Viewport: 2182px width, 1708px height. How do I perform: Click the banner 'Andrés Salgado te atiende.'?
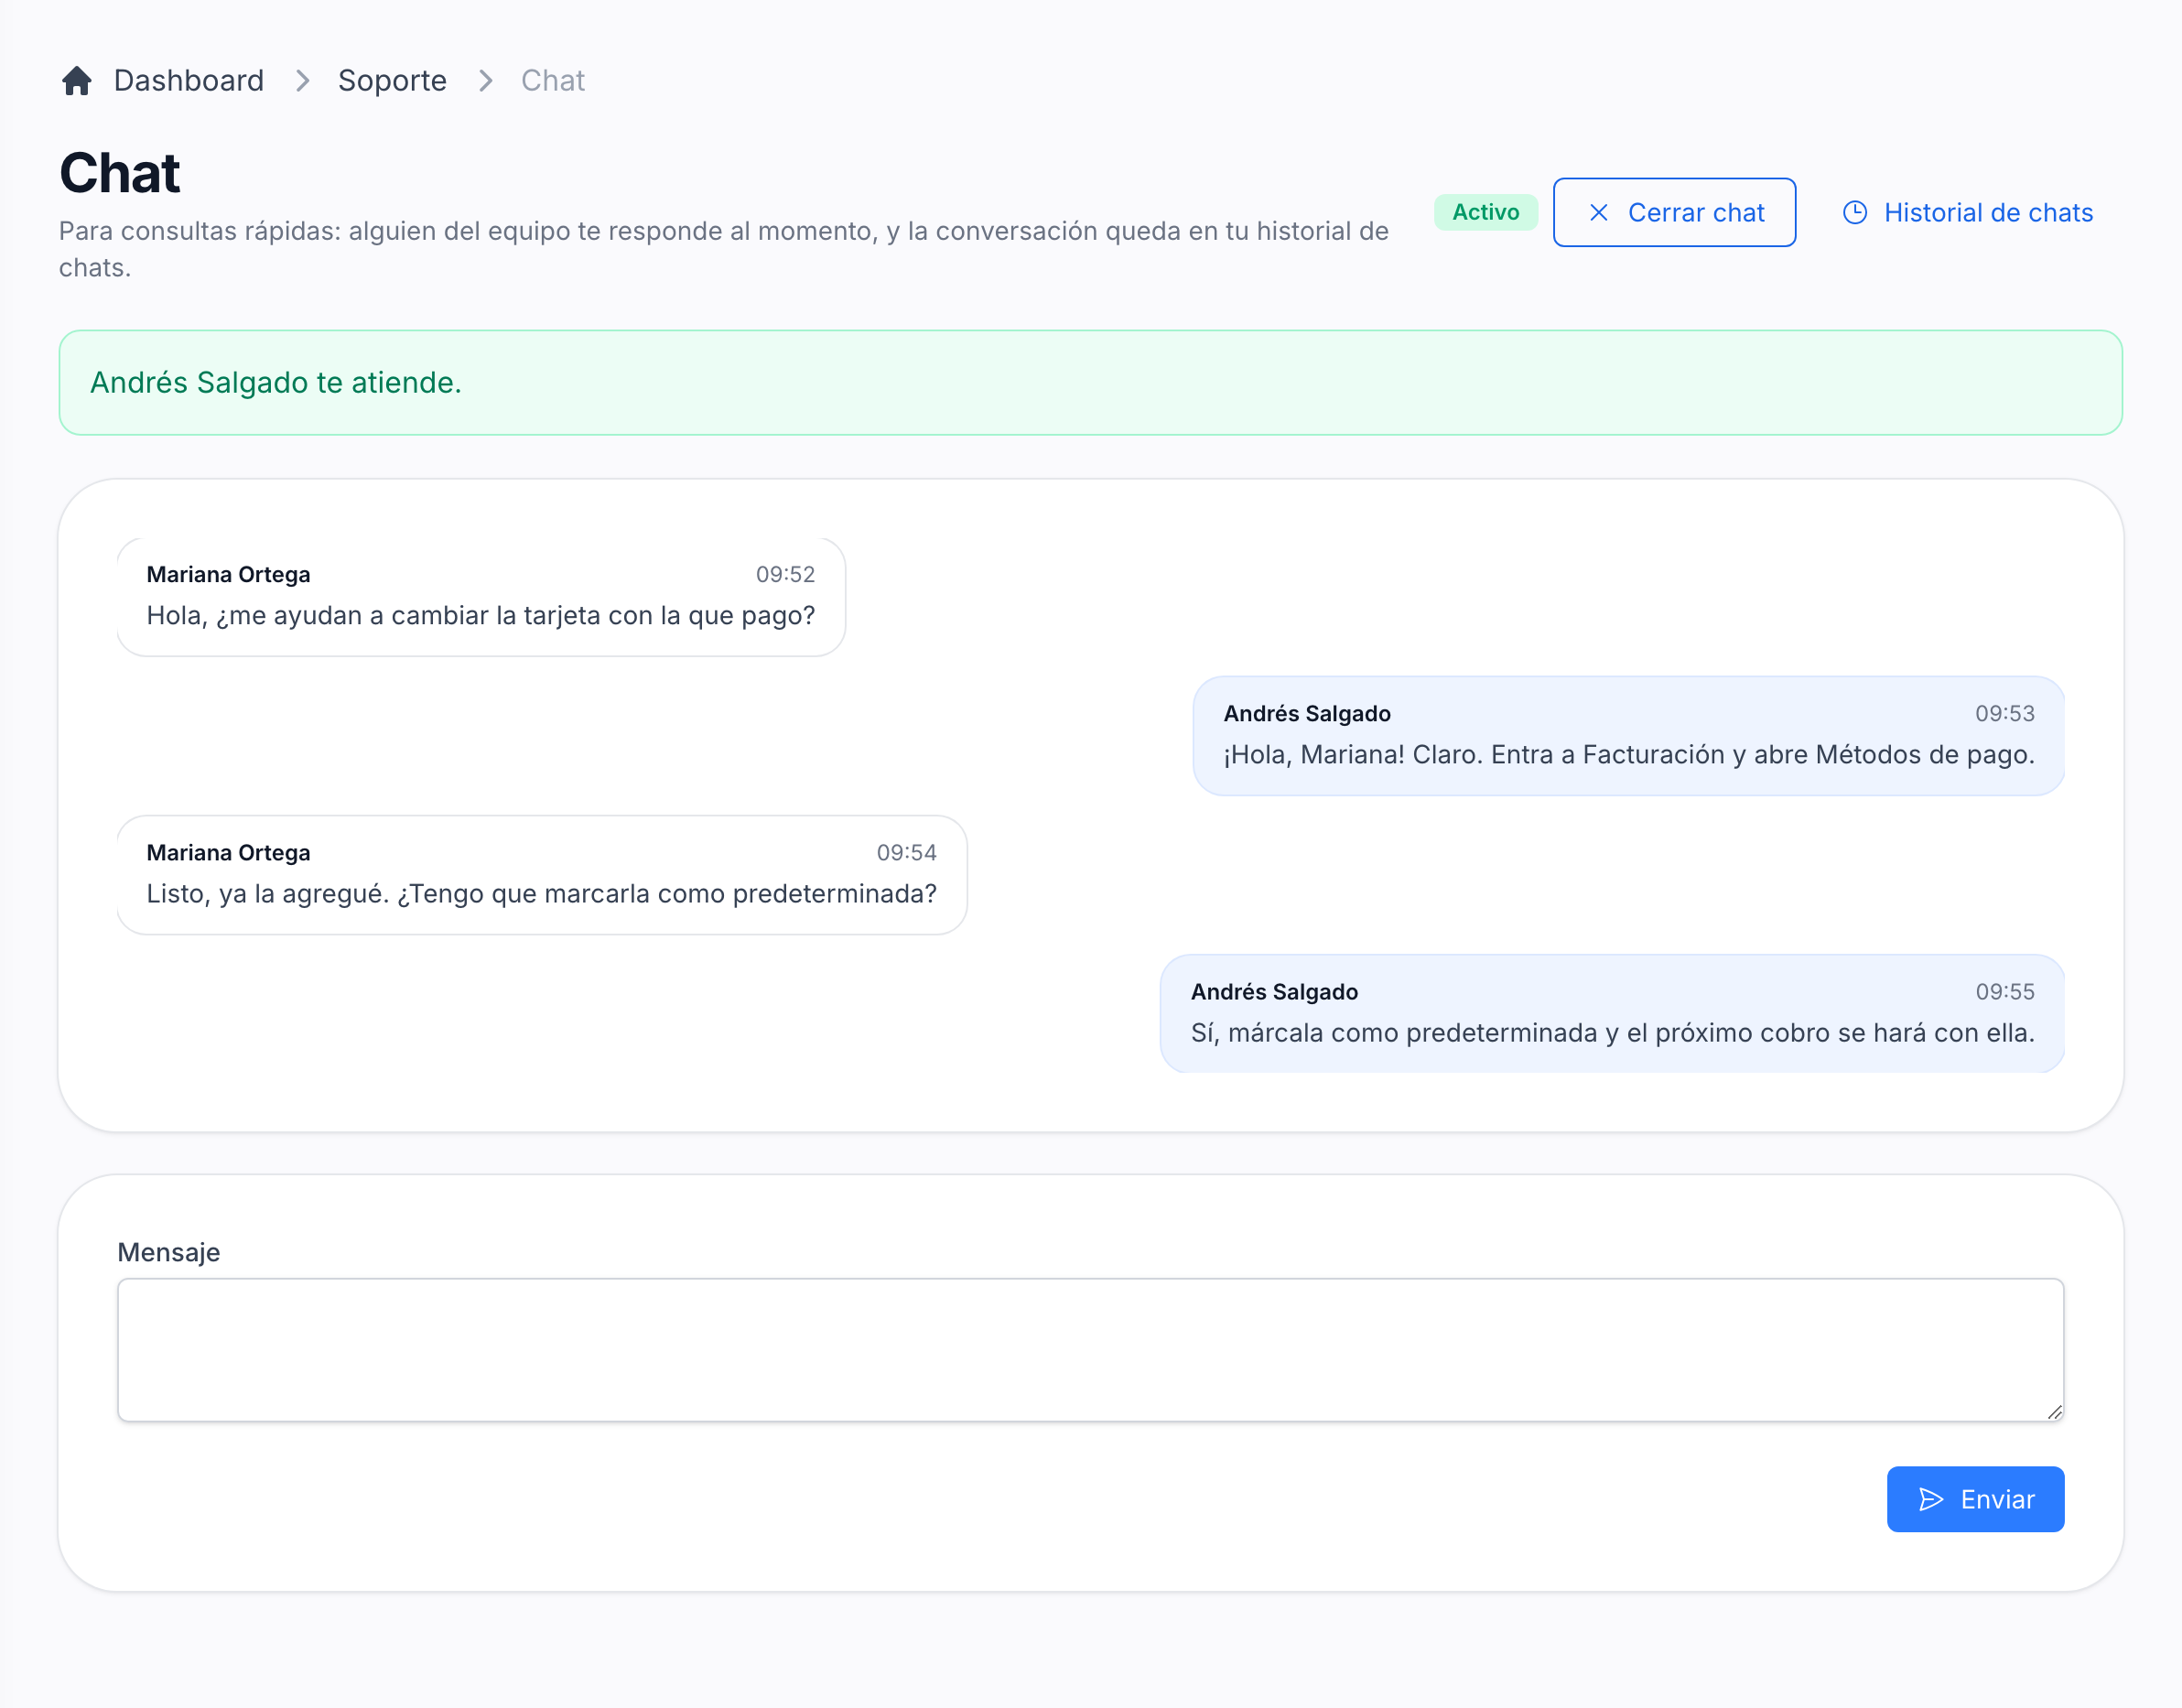click(1090, 382)
